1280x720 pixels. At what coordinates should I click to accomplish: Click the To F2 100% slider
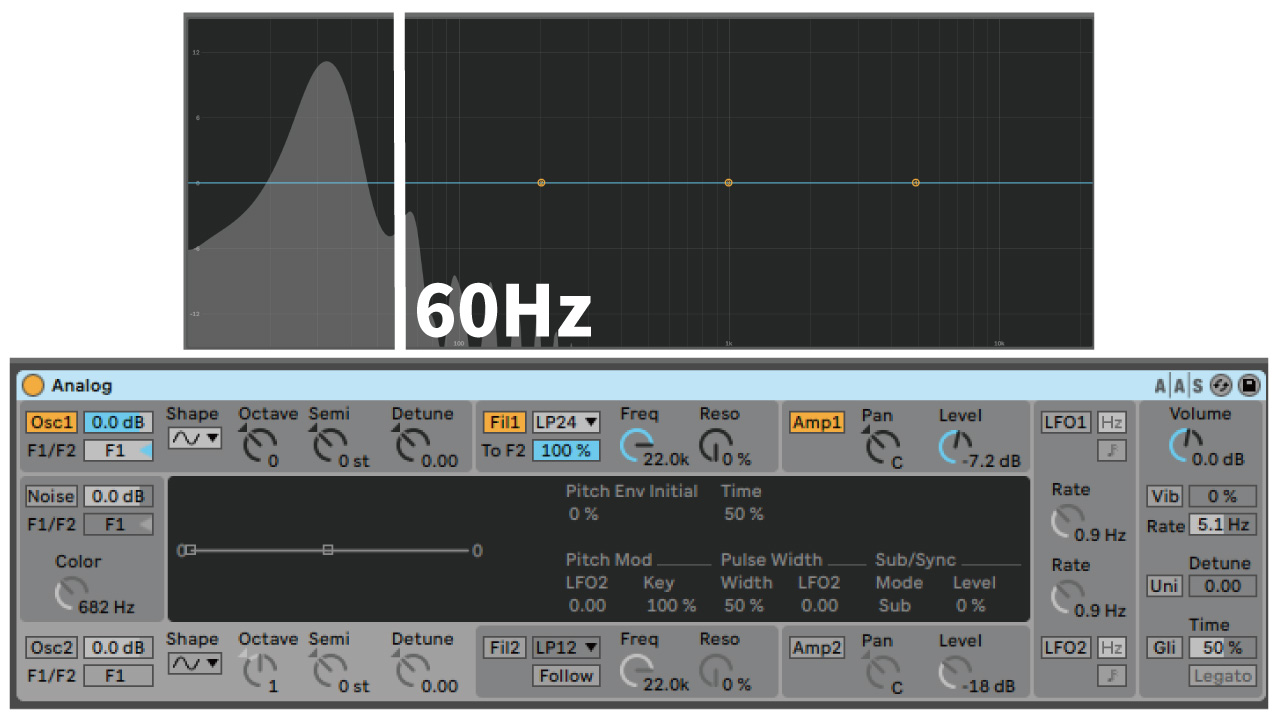click(x=566, y=450)
